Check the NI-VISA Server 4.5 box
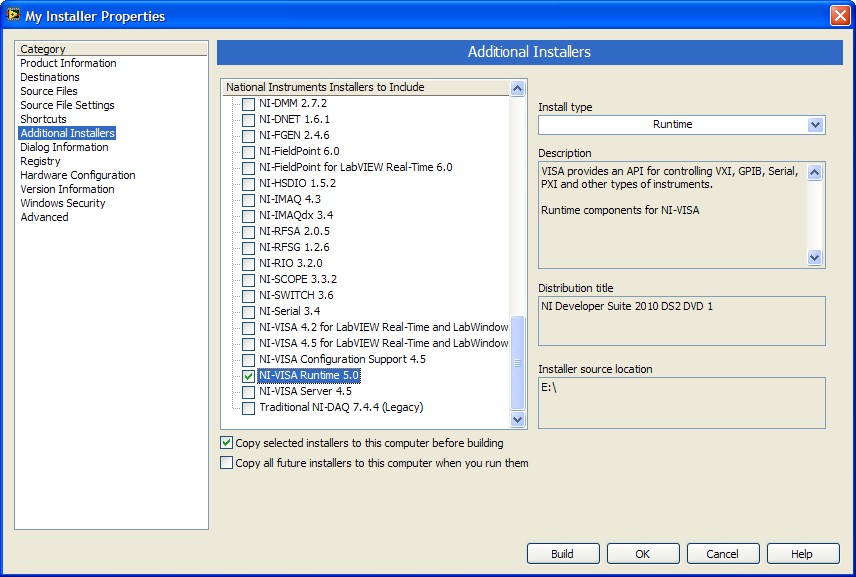The image size is (856, 577). pyautogui.click(x=248, y=392)
